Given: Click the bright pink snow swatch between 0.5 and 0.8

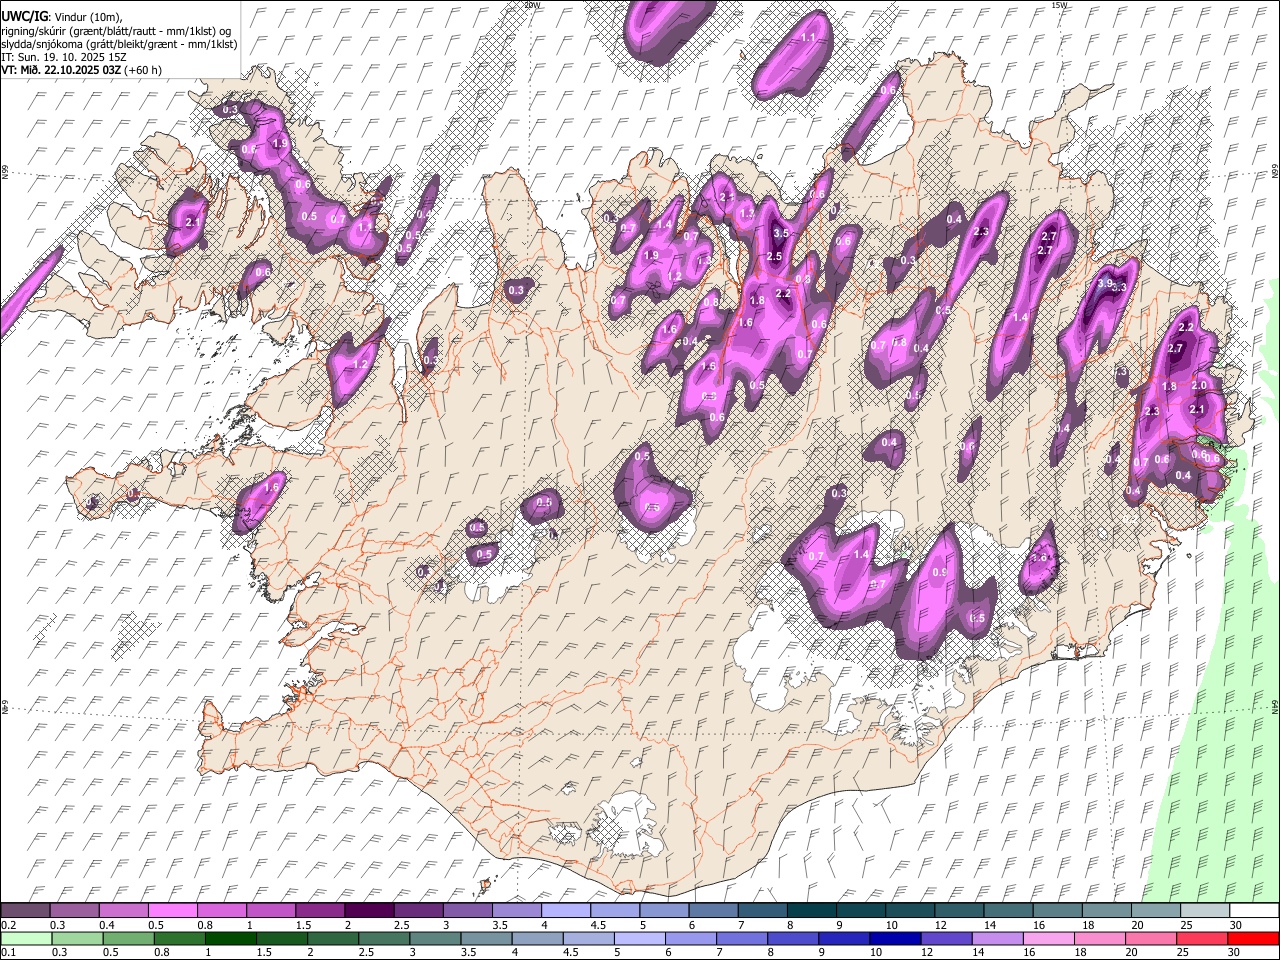Looking at the screenshot, I should 172,910.
